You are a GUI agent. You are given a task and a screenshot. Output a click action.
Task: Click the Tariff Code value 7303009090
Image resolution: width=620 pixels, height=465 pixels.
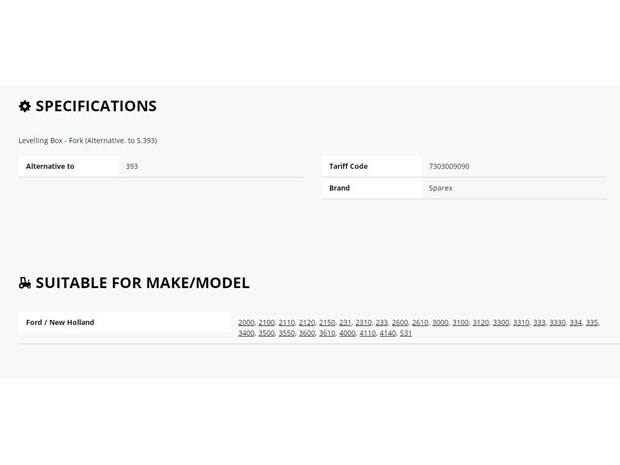point(449,166)
